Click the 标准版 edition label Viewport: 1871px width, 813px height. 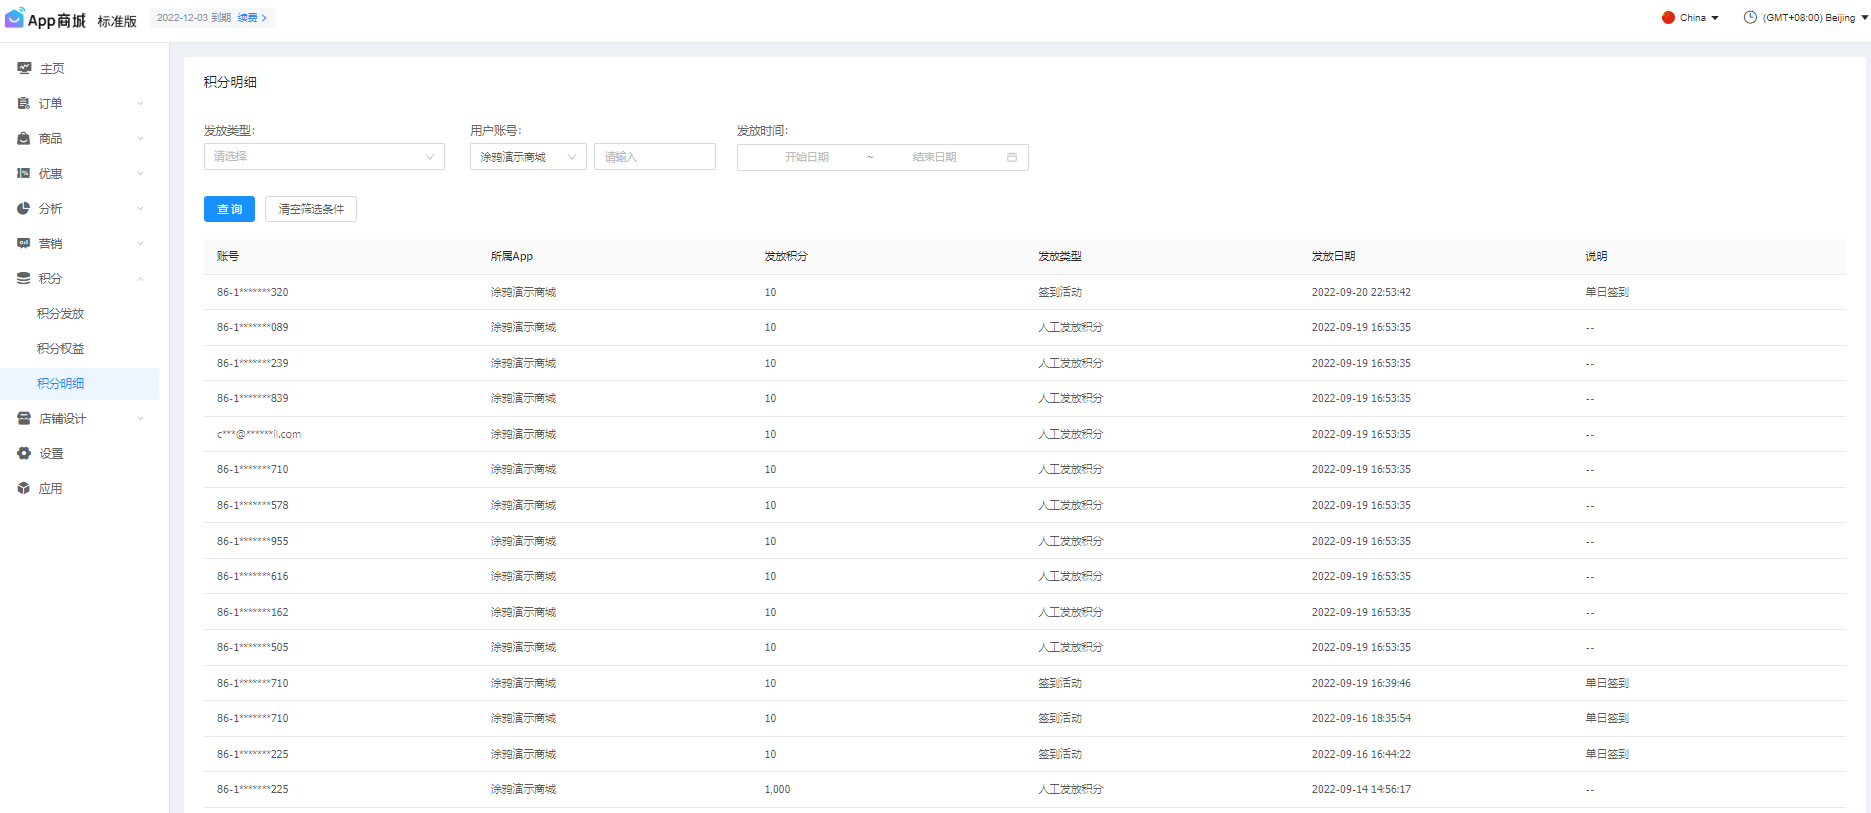click(117, 21)
